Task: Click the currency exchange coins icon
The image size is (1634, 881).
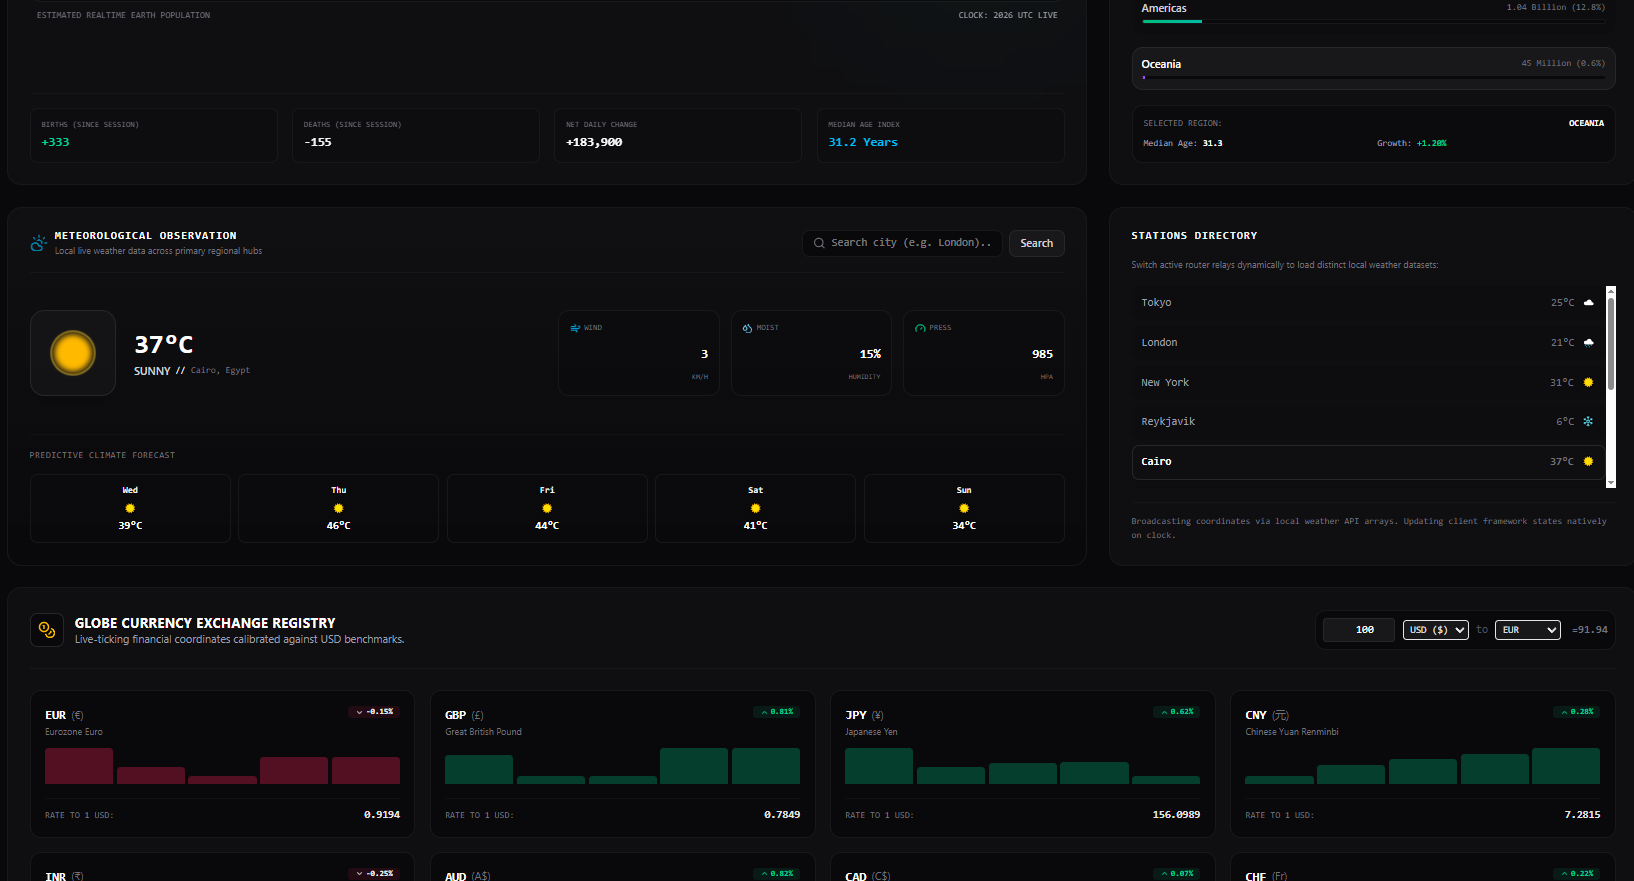Action: (47, 630)
